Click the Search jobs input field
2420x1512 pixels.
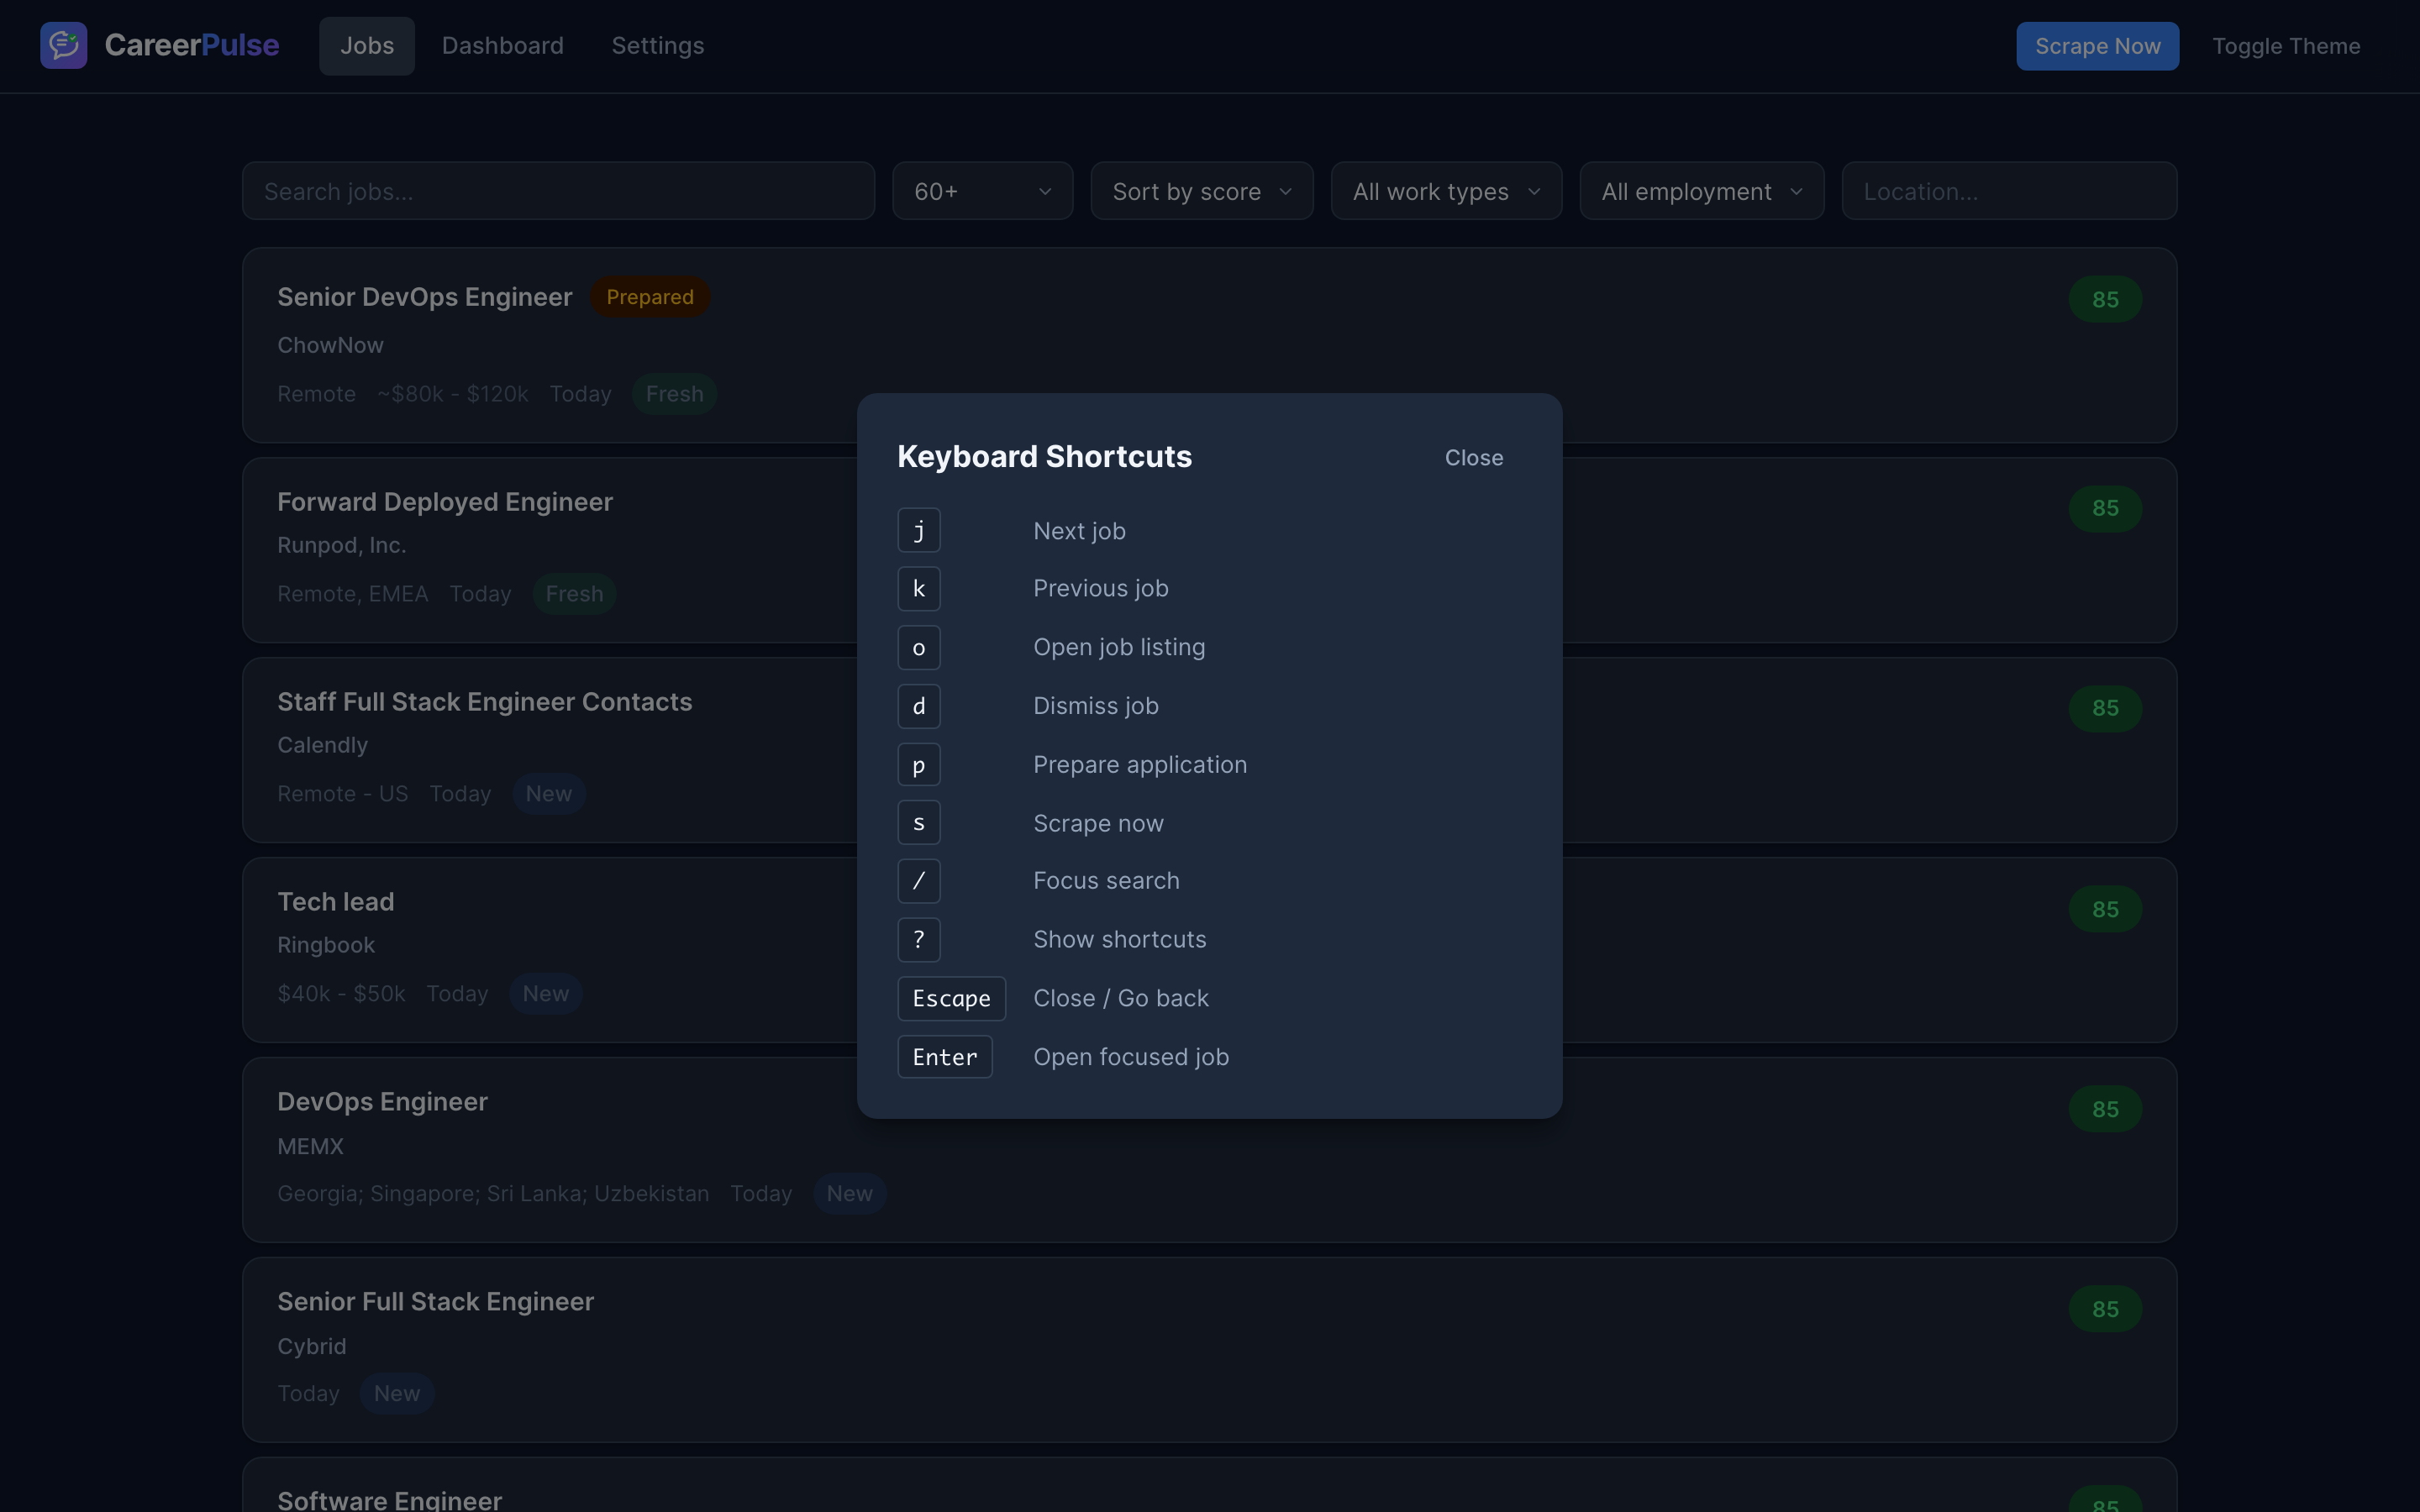point(557,190)
